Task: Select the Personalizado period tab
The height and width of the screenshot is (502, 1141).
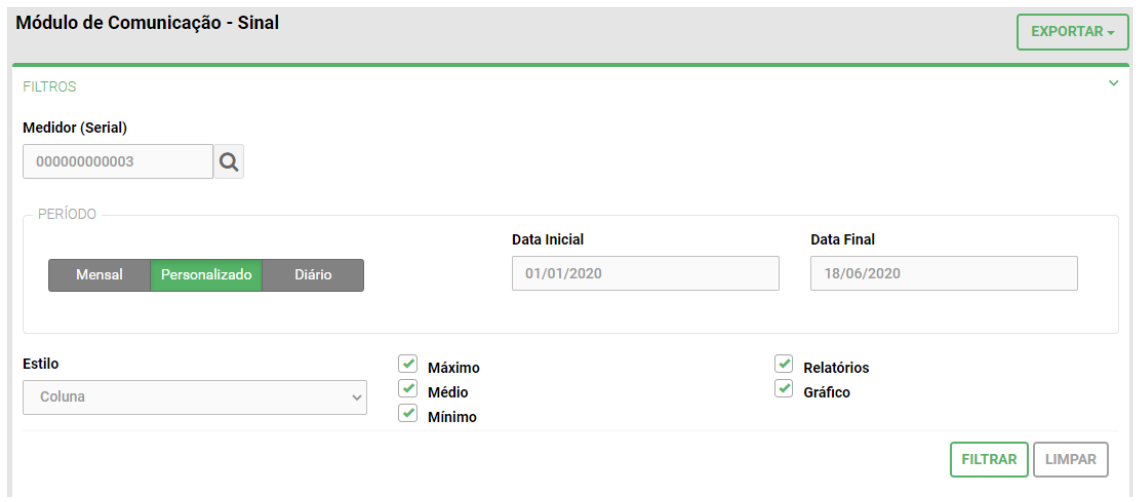Action: [206, 276]
